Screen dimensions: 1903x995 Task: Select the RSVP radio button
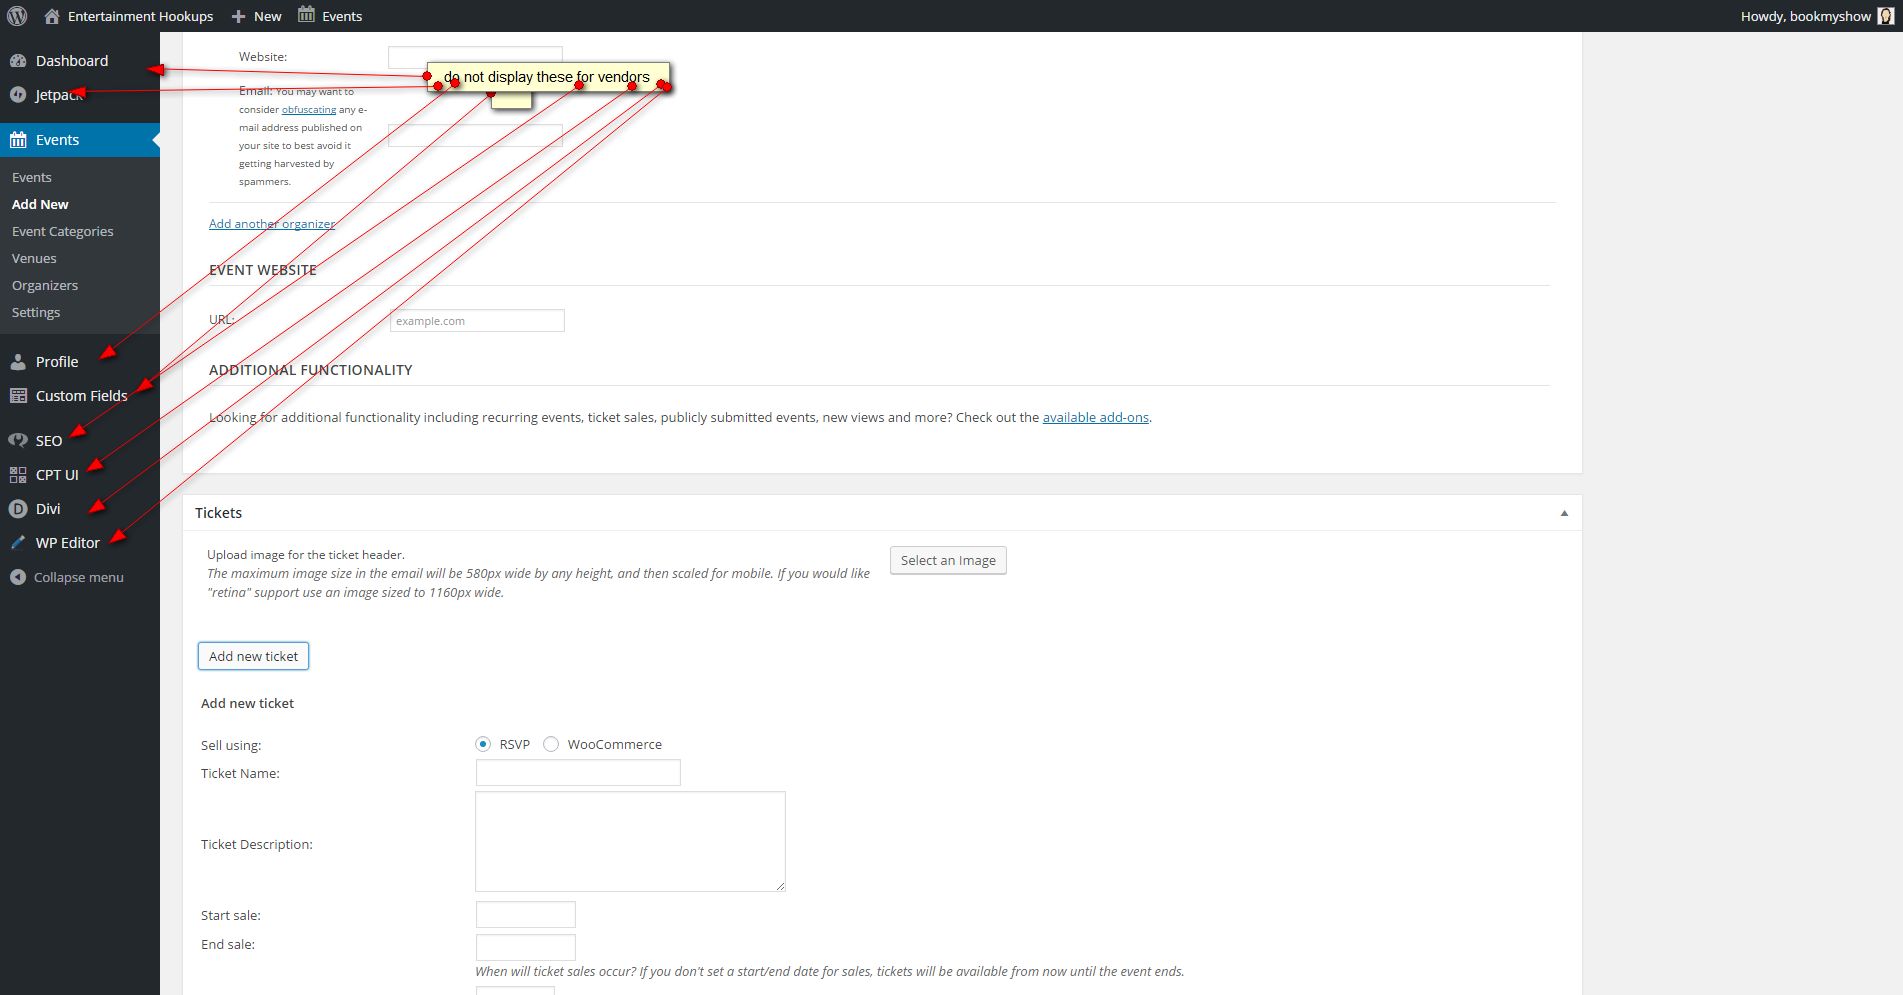(483, 744)
